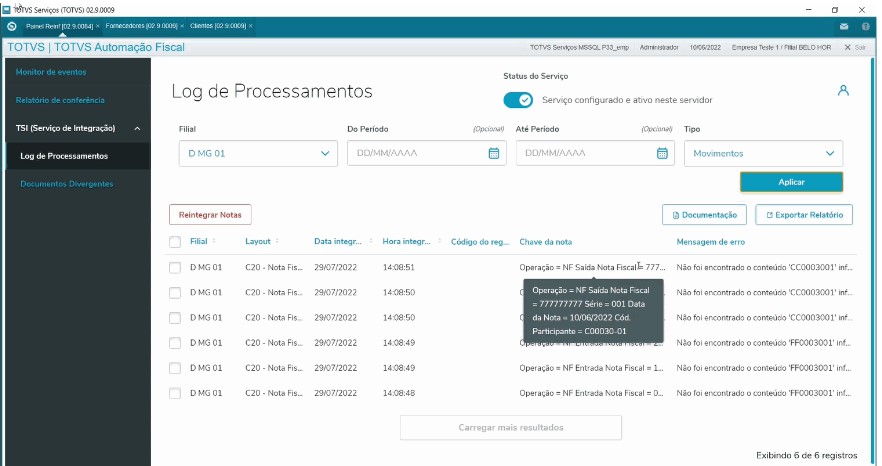The width and height of the screenshot is (882, 466).
Task: Click the Exportar Relatório button
Action: click(x=803, y=214)
